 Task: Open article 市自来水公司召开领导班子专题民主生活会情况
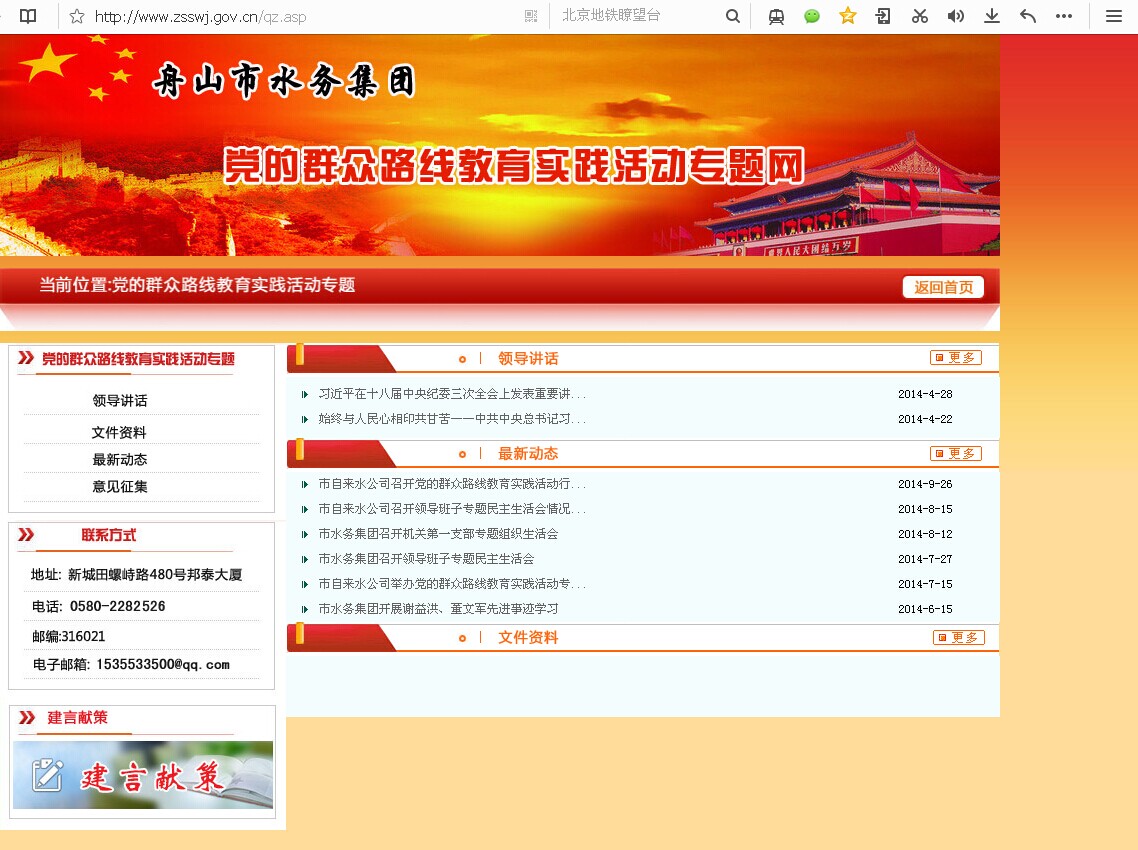pyautogui.click(x=451, y=509)
